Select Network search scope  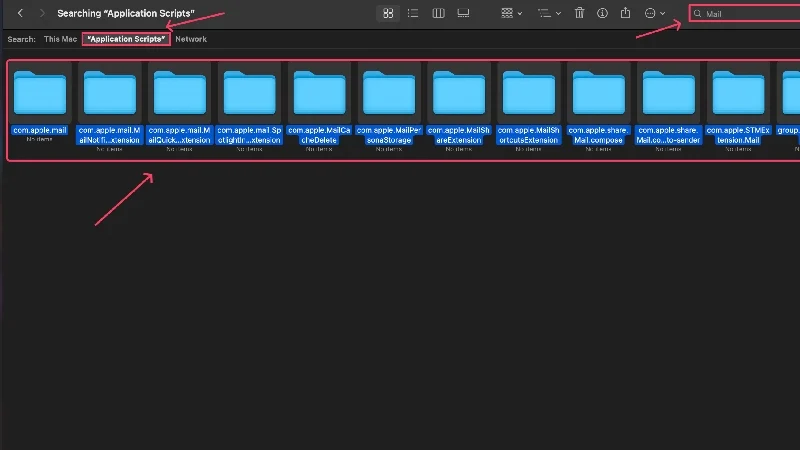click(191, 39)
